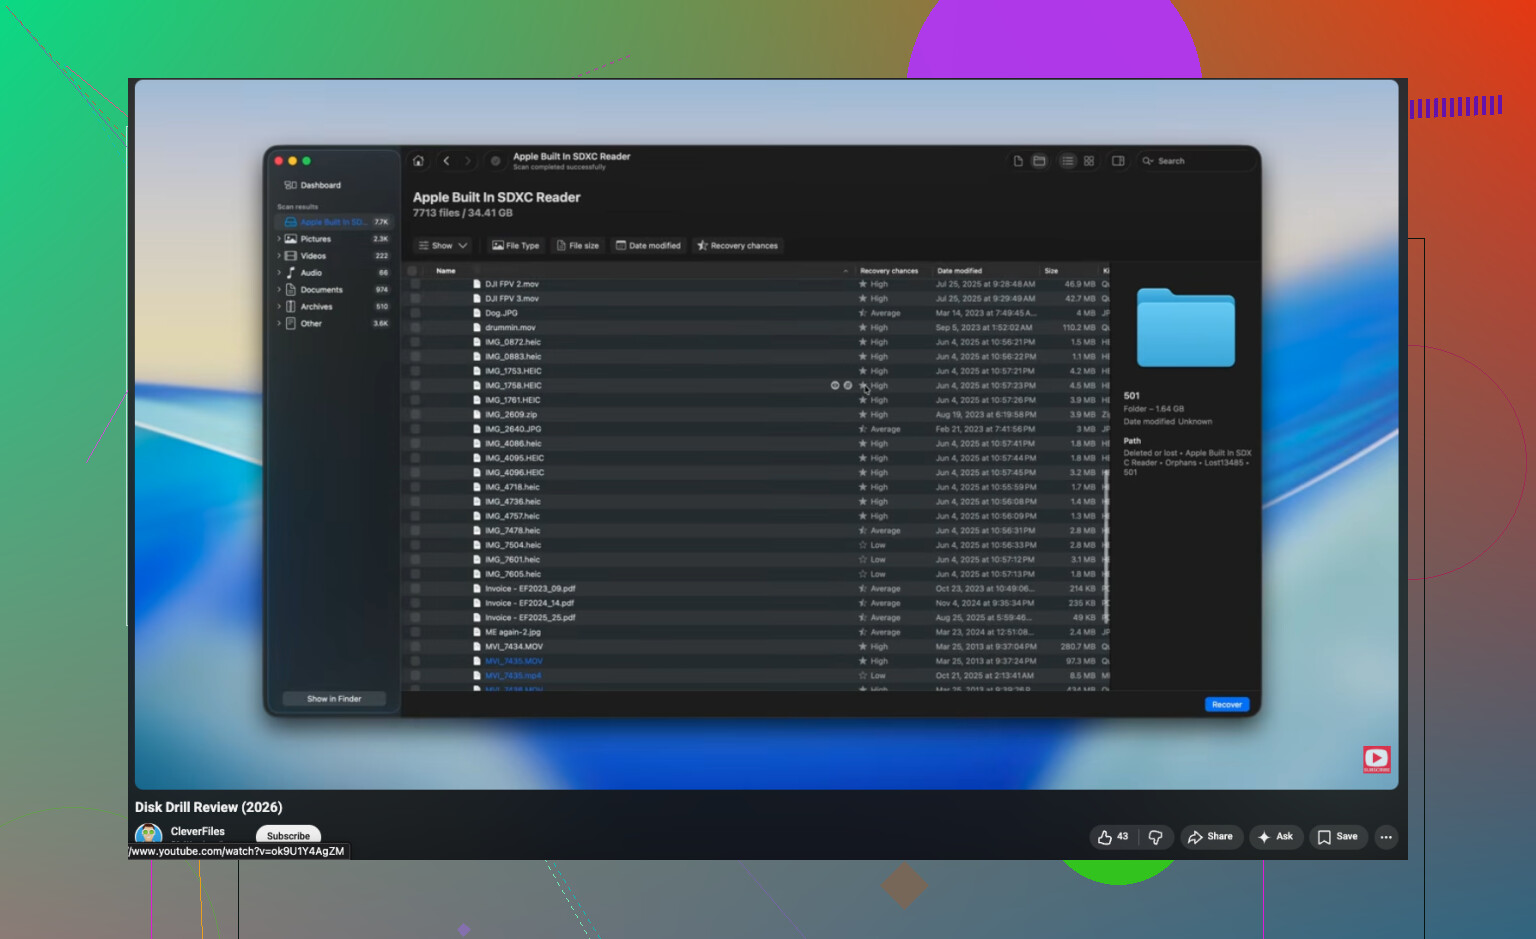Viewport: 1536px width, 939px height.
Task: Sort by Recovery chances column header
Action: pyautogui.click(x=889, y=271)
